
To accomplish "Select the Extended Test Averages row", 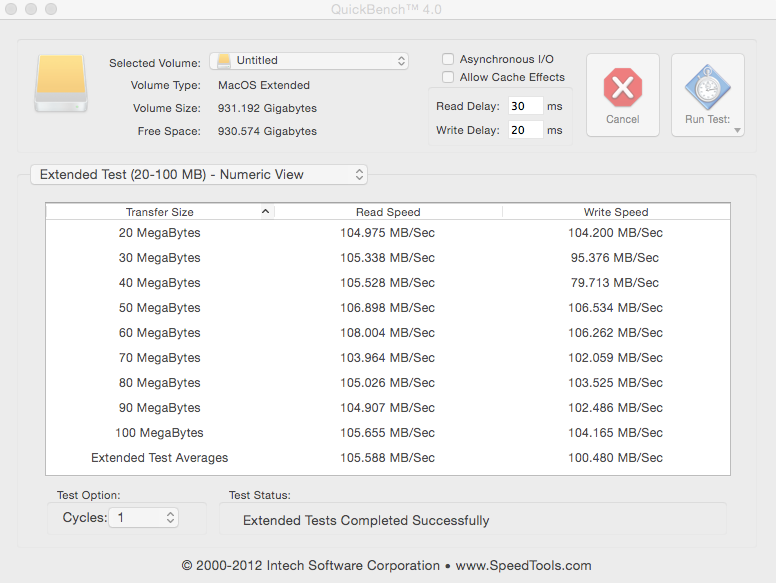I will (388, 458).
